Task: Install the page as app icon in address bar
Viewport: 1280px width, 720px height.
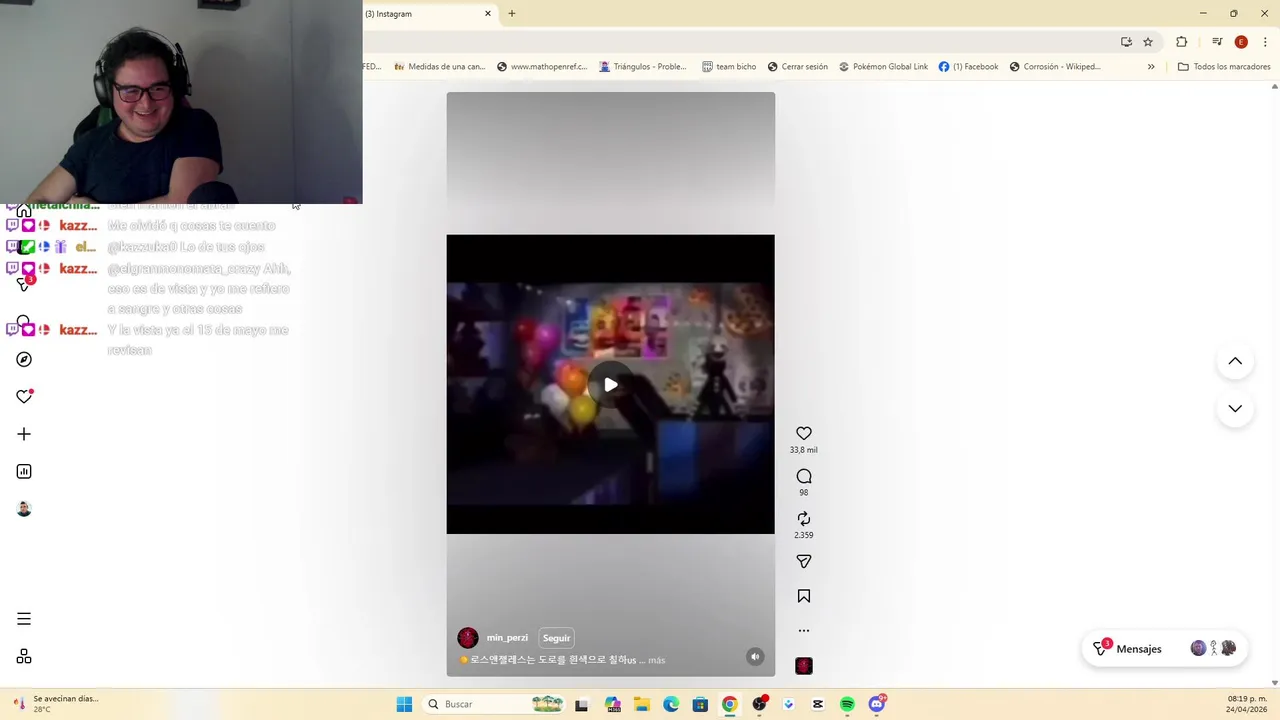Action: point(1126,42)
